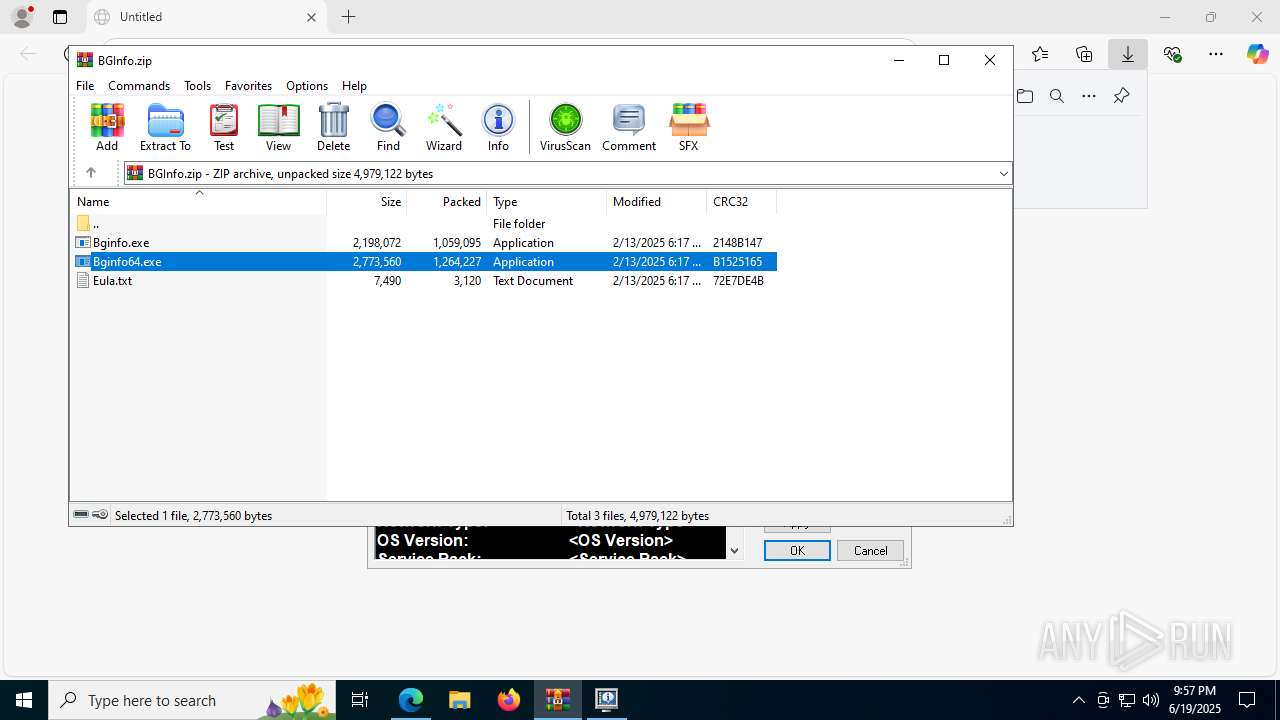This screenshot has width=1280, height=720.
Task: Open the Copilot icon in Edge
Action: tap(1258, 54)
